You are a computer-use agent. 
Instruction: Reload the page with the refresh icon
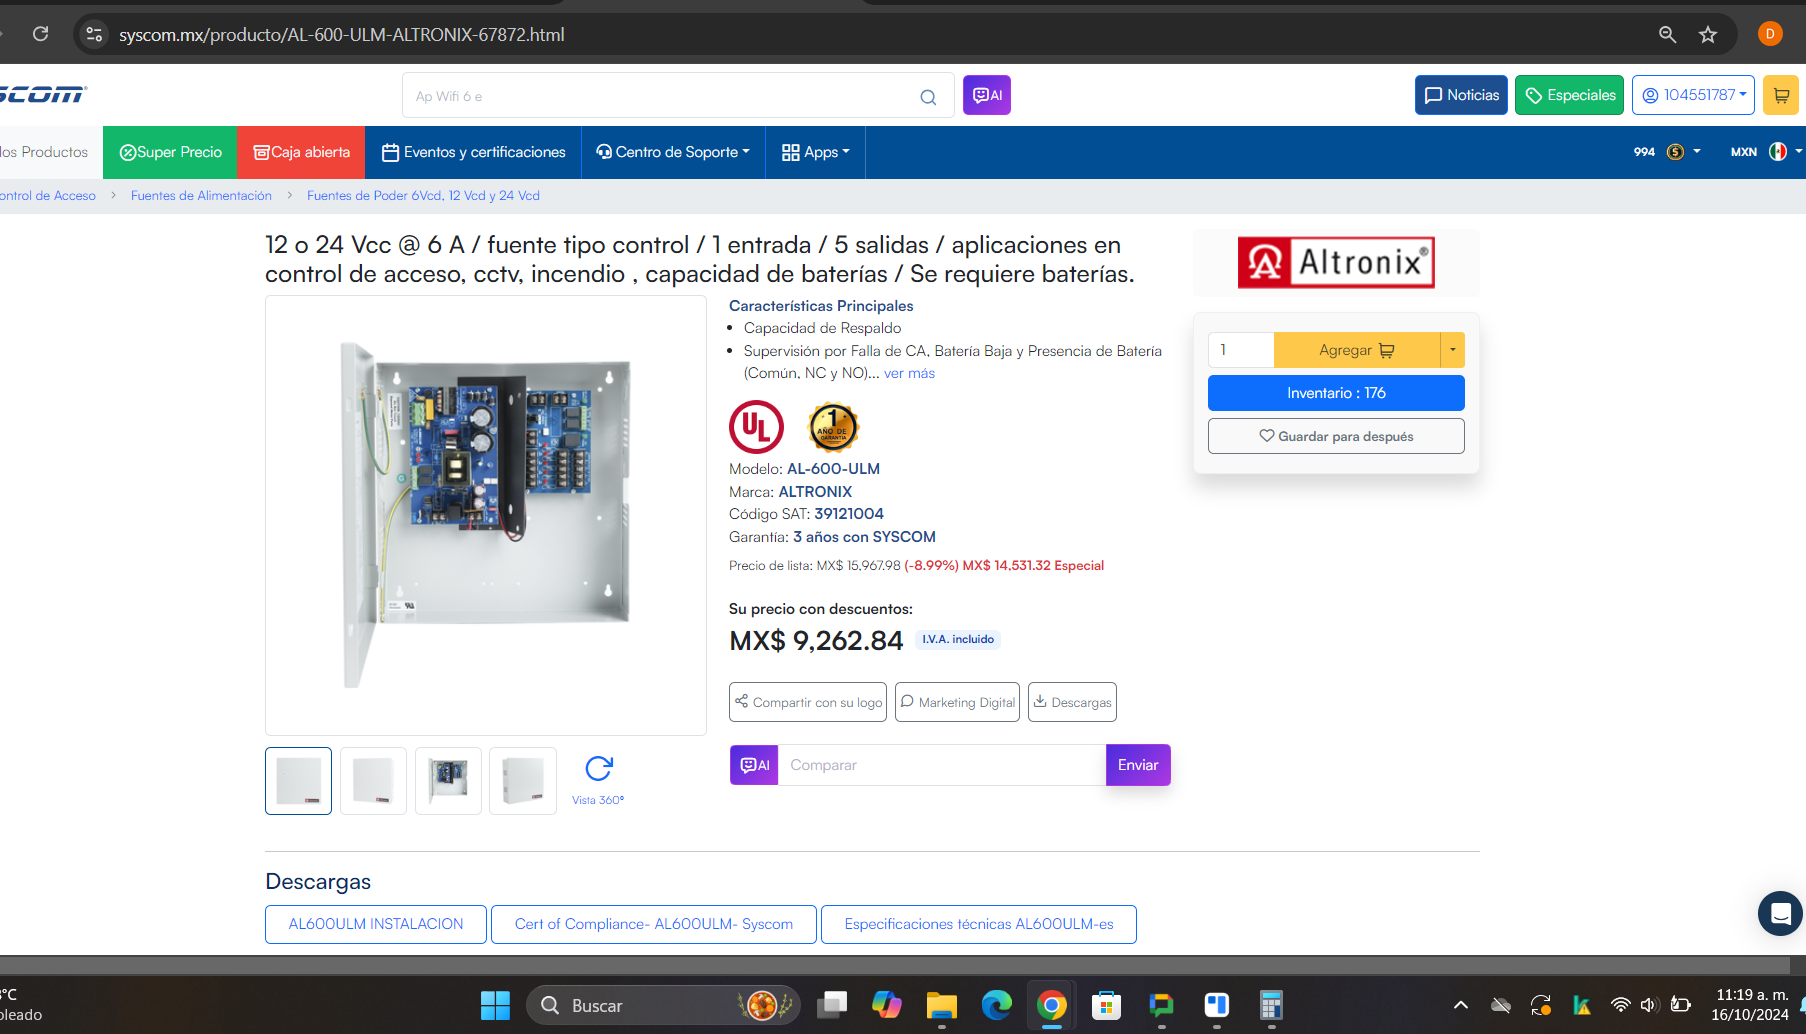click(40, 34)
